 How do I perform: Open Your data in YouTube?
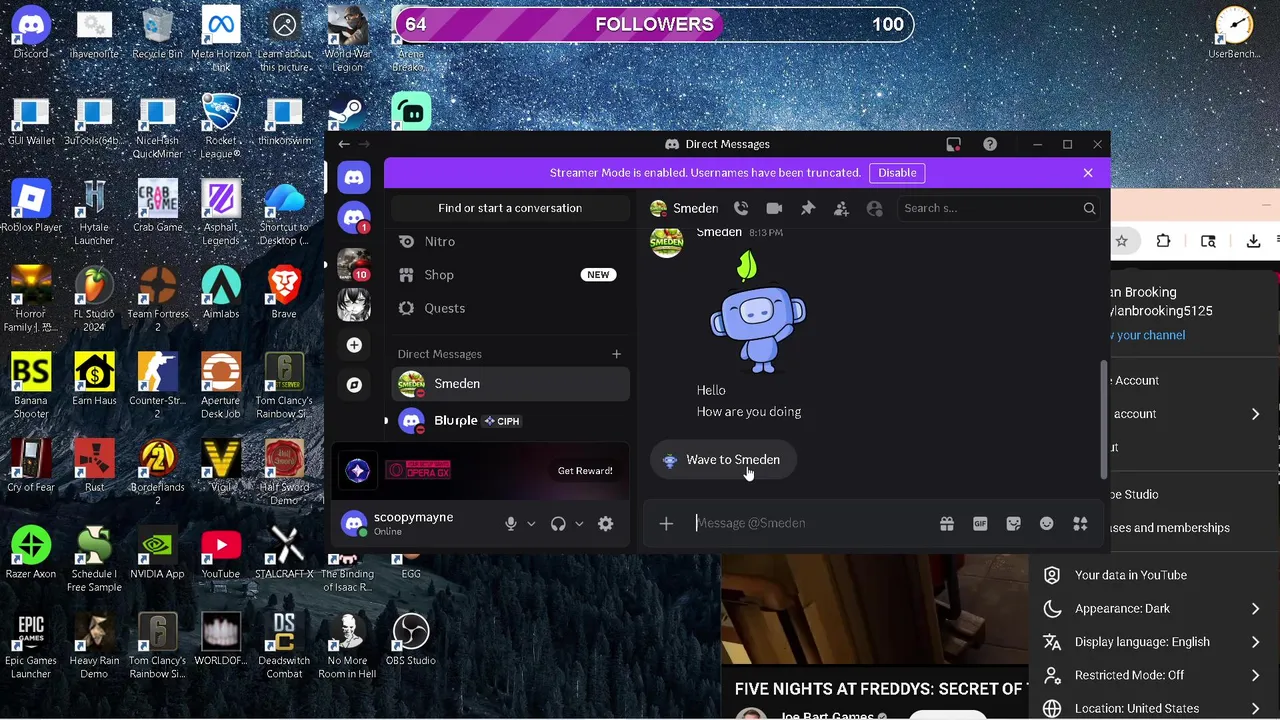coord(1155,575)
